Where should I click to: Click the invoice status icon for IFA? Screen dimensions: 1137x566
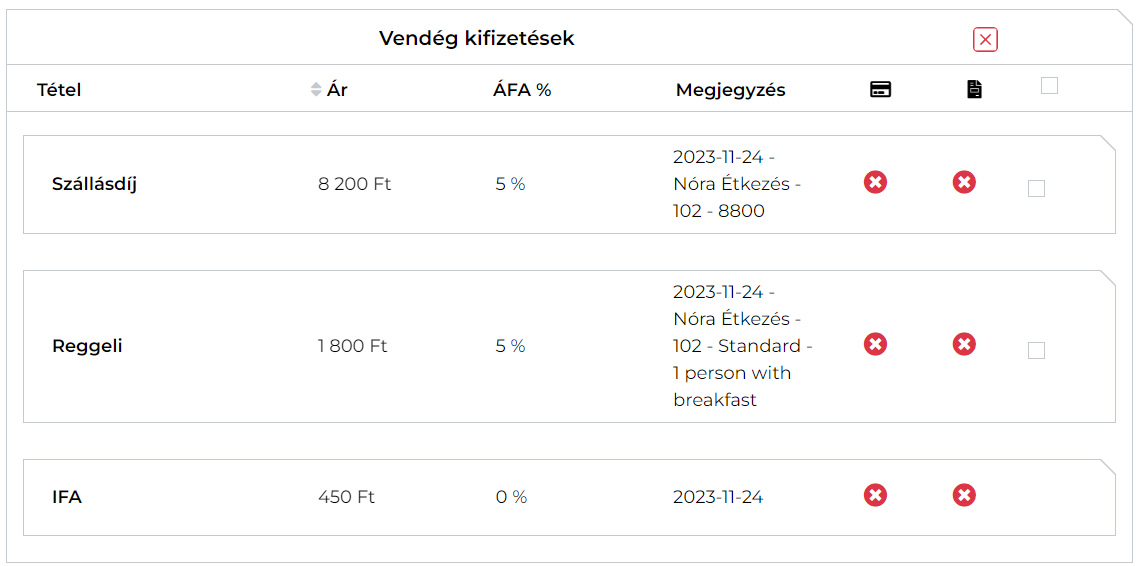[964, 495]
